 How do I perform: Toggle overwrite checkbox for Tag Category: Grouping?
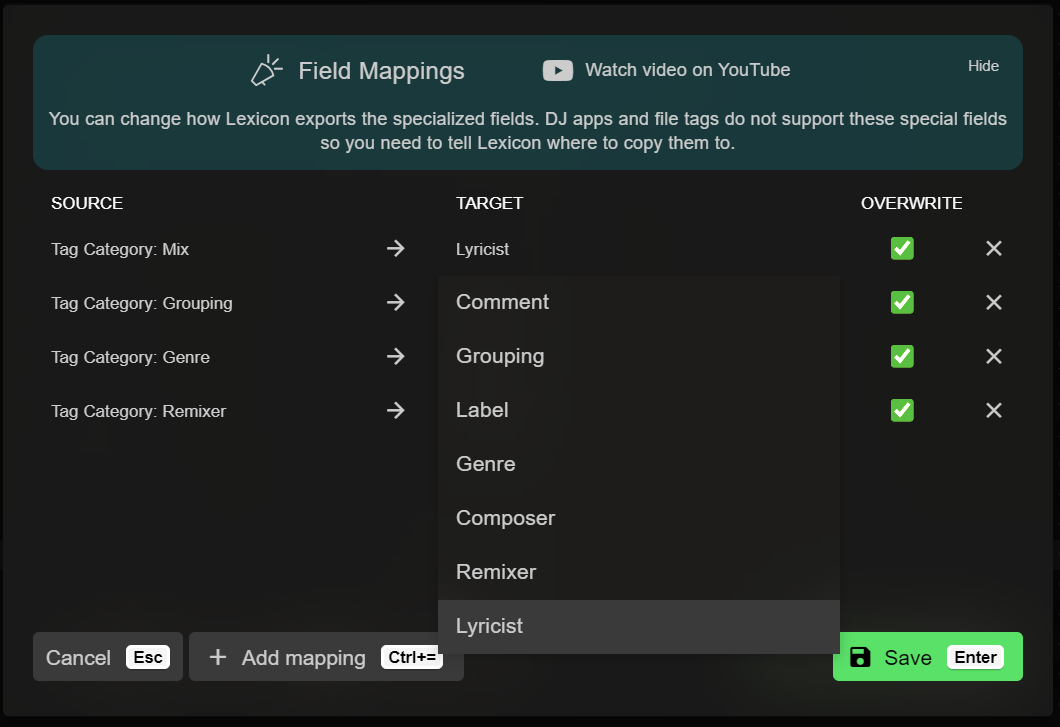click(x=902, y=303)
